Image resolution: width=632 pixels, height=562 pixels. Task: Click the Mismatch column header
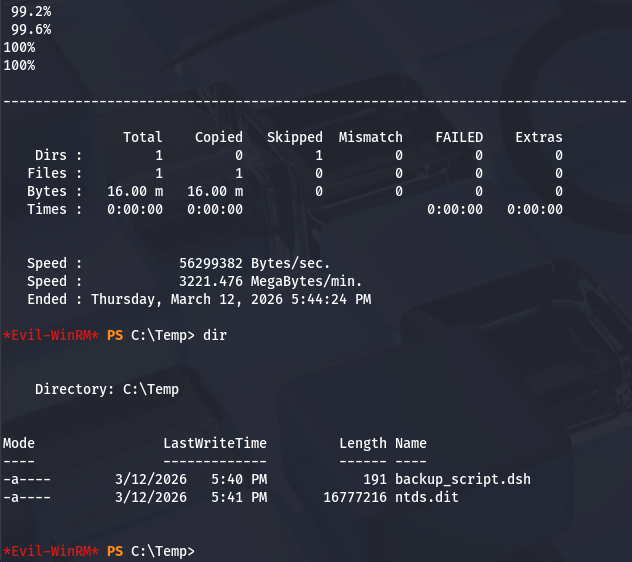[371, 137]
